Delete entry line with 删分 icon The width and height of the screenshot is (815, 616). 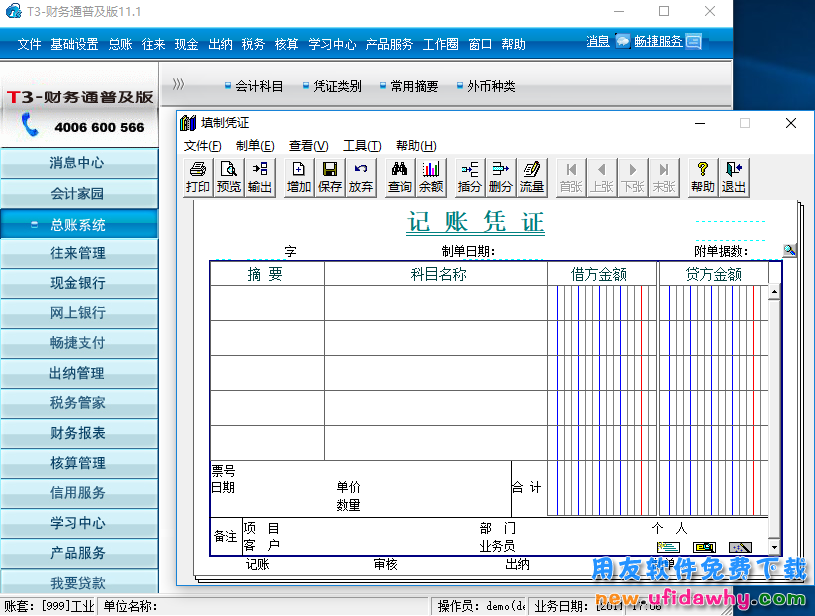pos(500,177)
